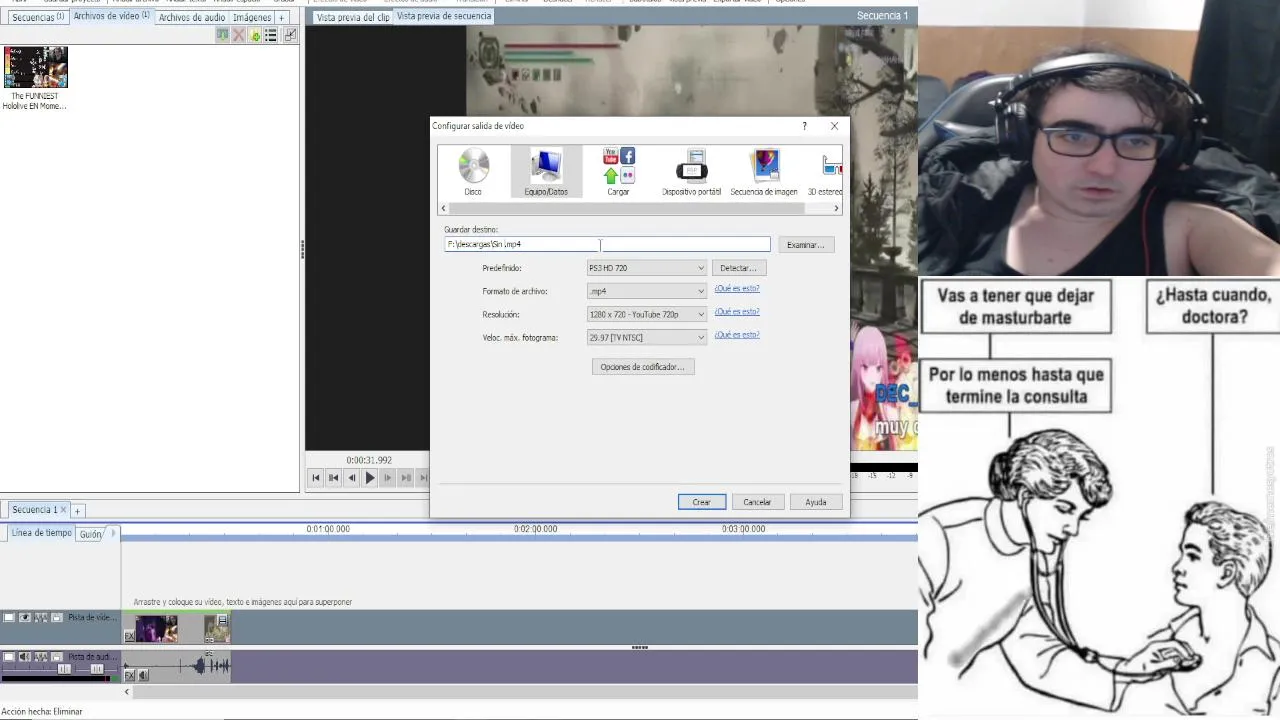1280x720 pixels.
Task: Click the red delete icon in media bin
Action: [x=238, y=35]
